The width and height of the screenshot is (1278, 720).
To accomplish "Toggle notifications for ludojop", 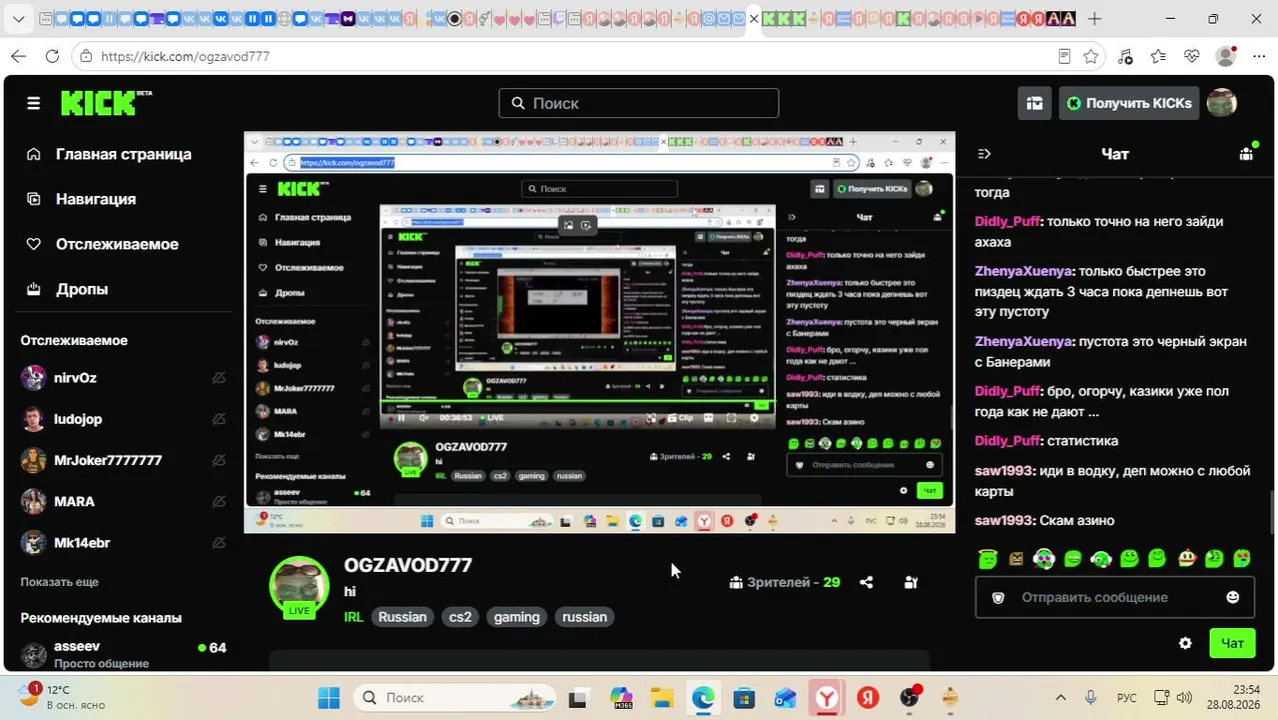I will click(x=218, y=419).
